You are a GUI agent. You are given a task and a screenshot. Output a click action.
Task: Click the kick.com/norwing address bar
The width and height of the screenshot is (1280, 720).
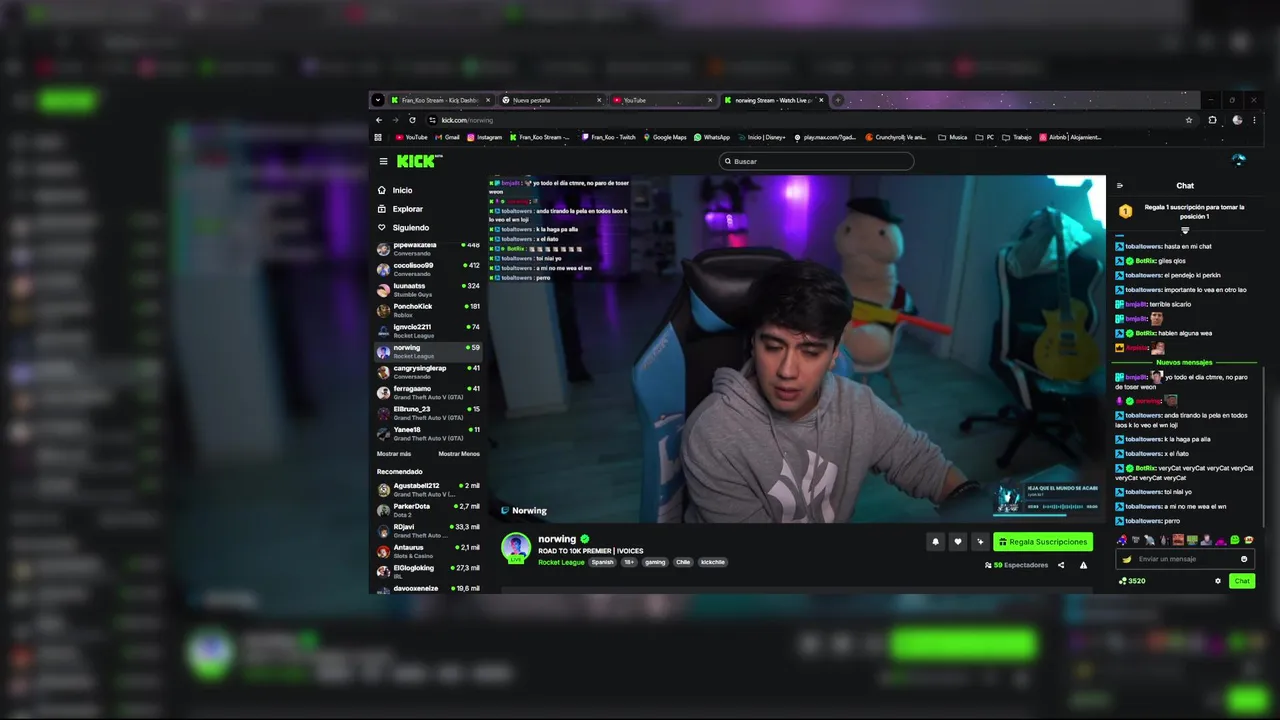(x=810, y=120)
